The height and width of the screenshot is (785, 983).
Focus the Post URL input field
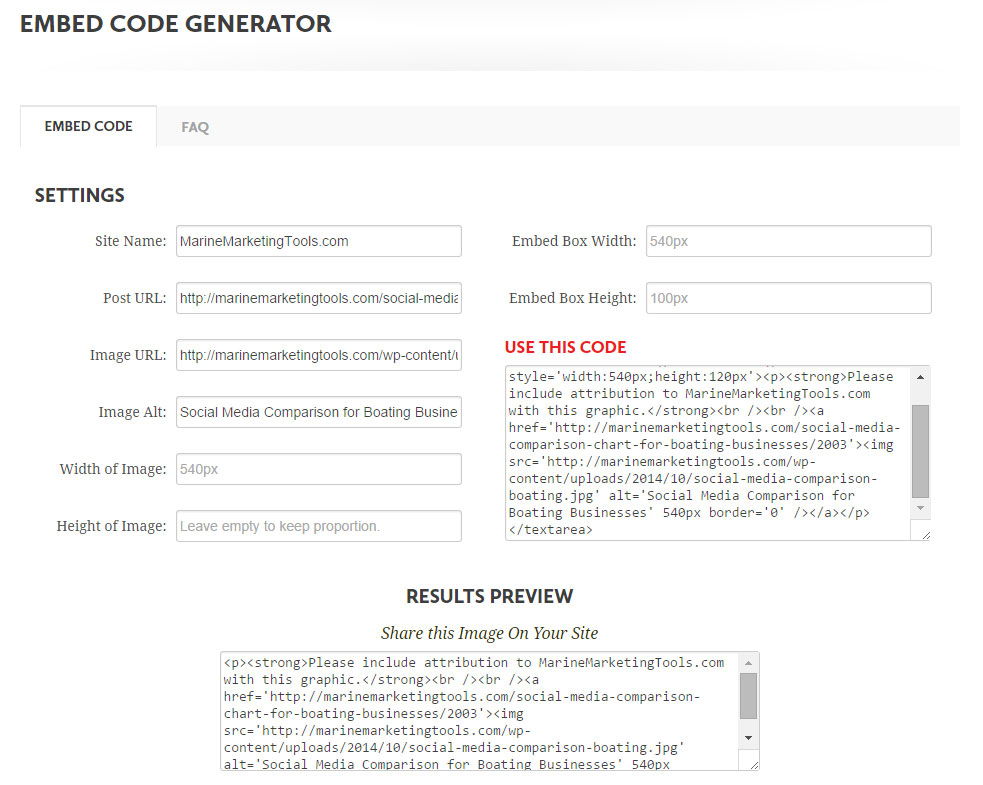click(318, 298)
